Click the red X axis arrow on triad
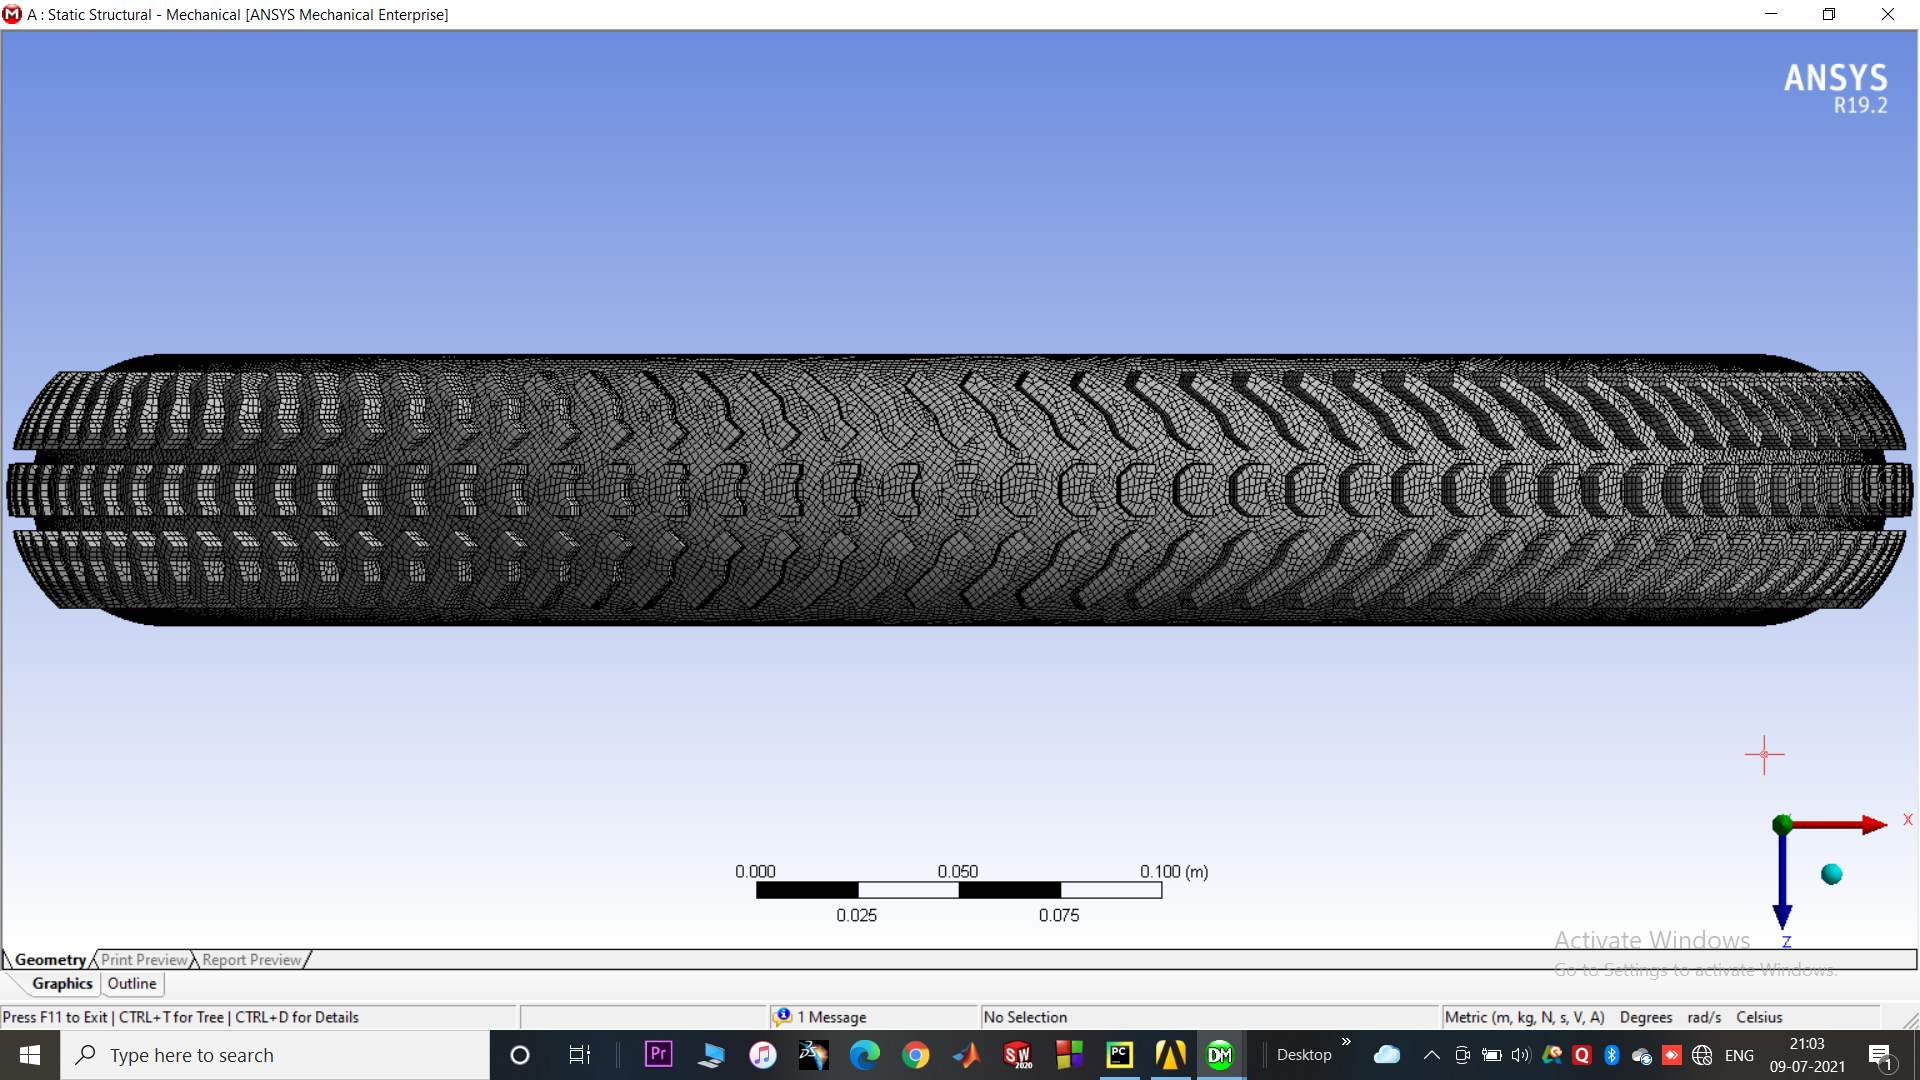The image size is (1920, 1080). tap(1840, 824)
